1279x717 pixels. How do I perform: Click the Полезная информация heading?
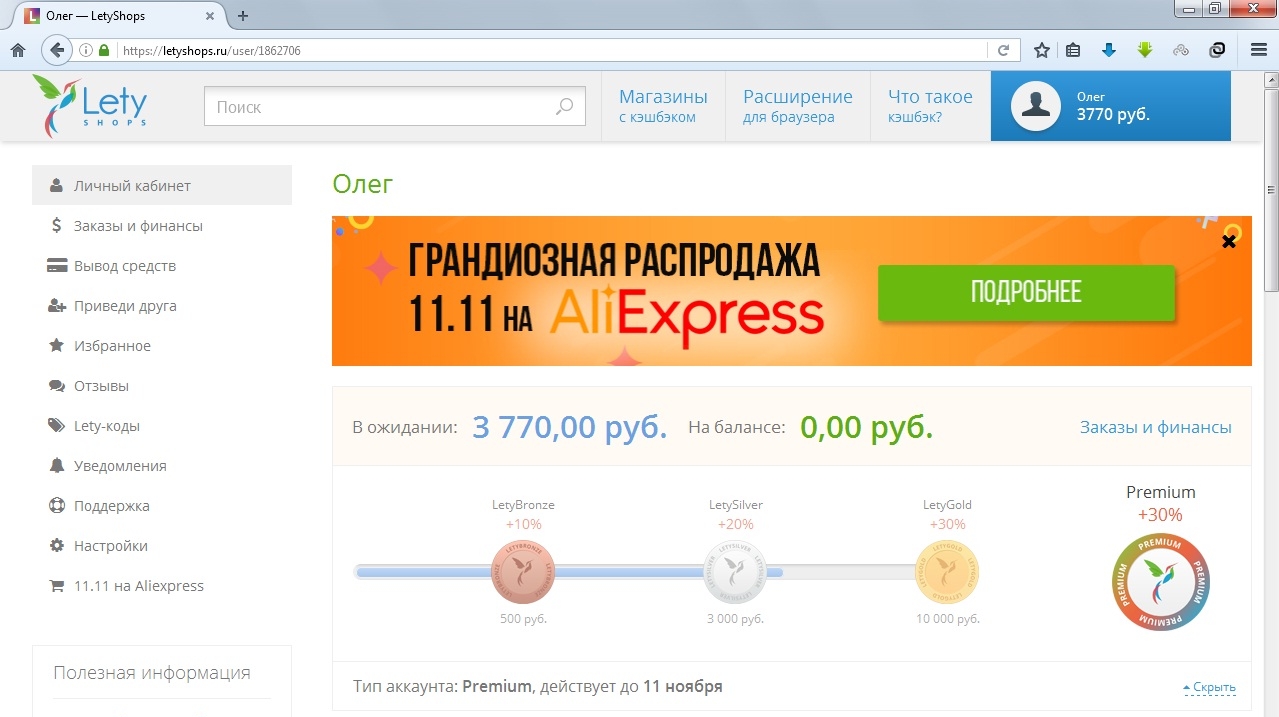click(152, 672)
